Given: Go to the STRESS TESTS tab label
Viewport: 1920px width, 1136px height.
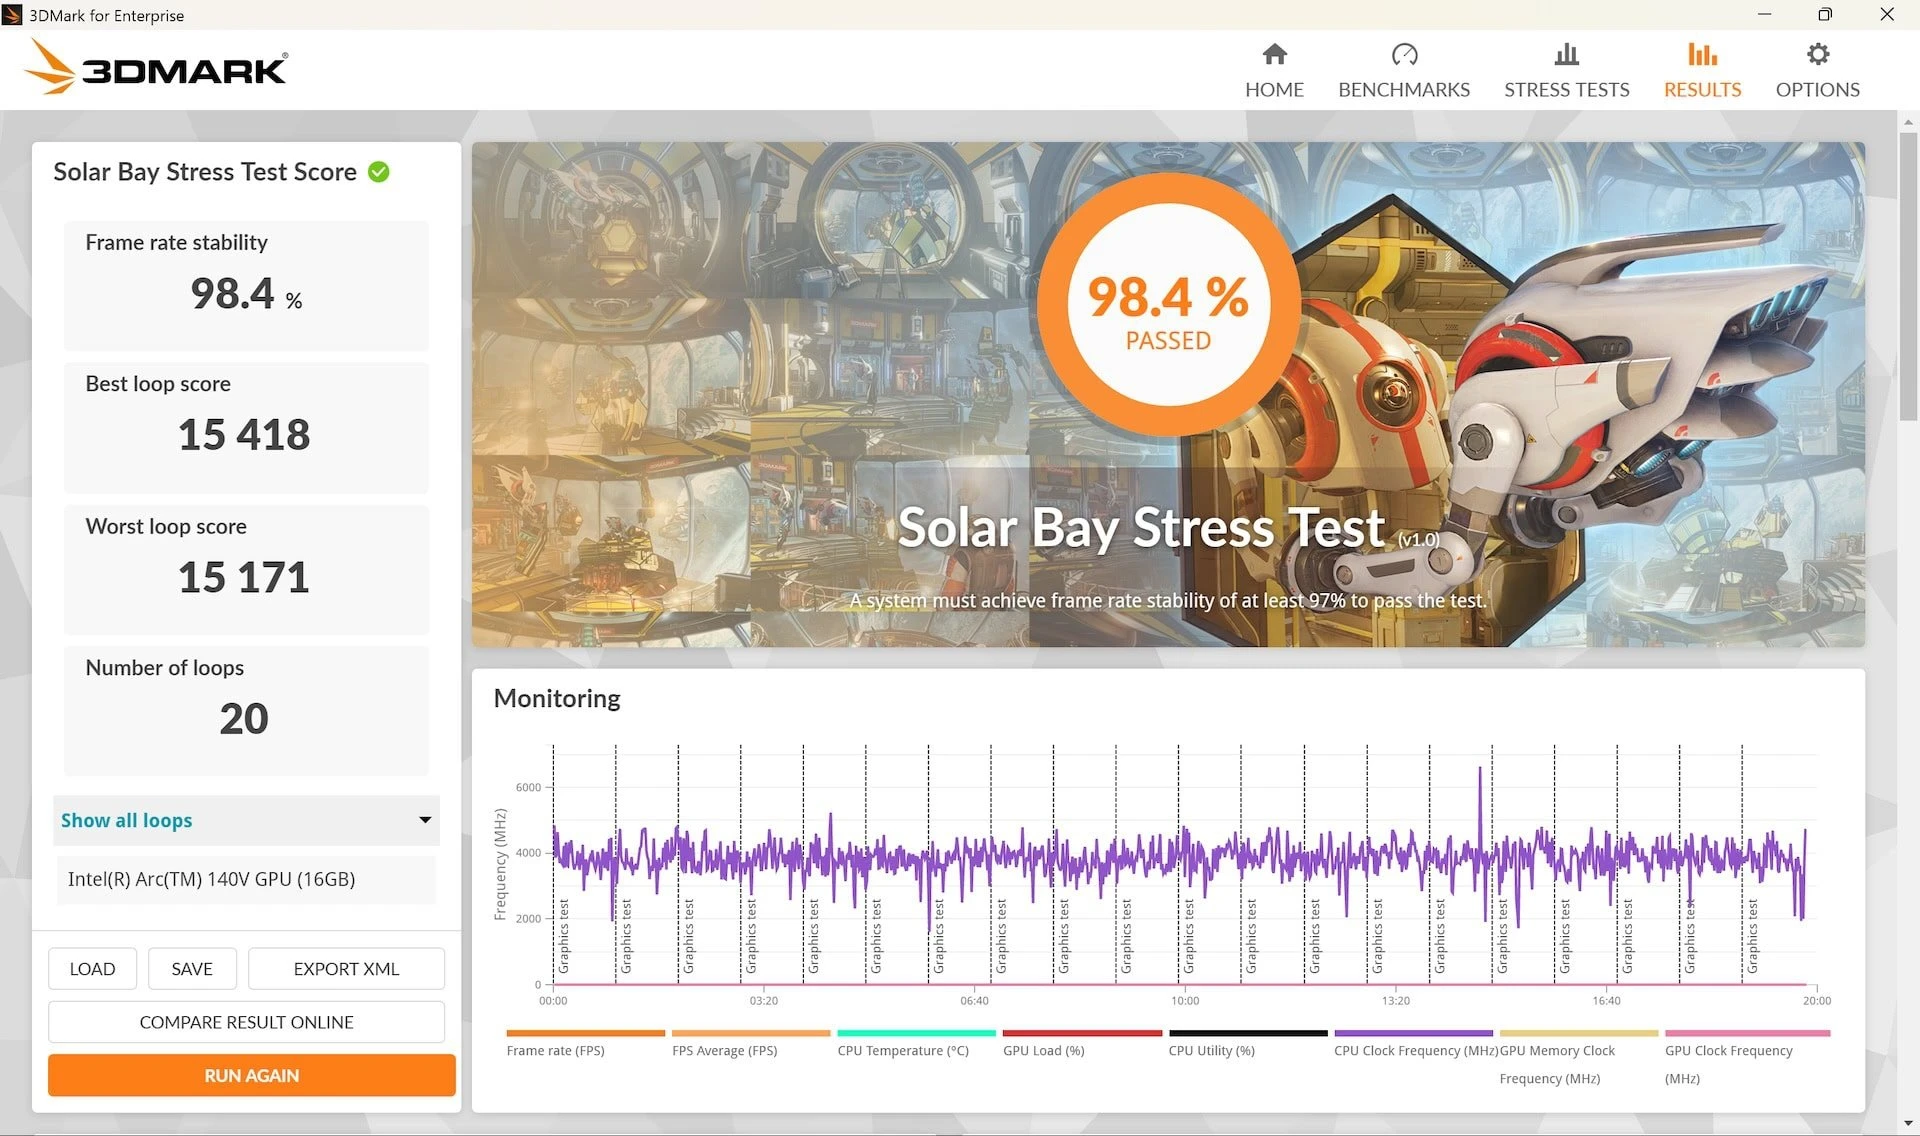Looking at the screenshot, I should (x=1566, y=90).
